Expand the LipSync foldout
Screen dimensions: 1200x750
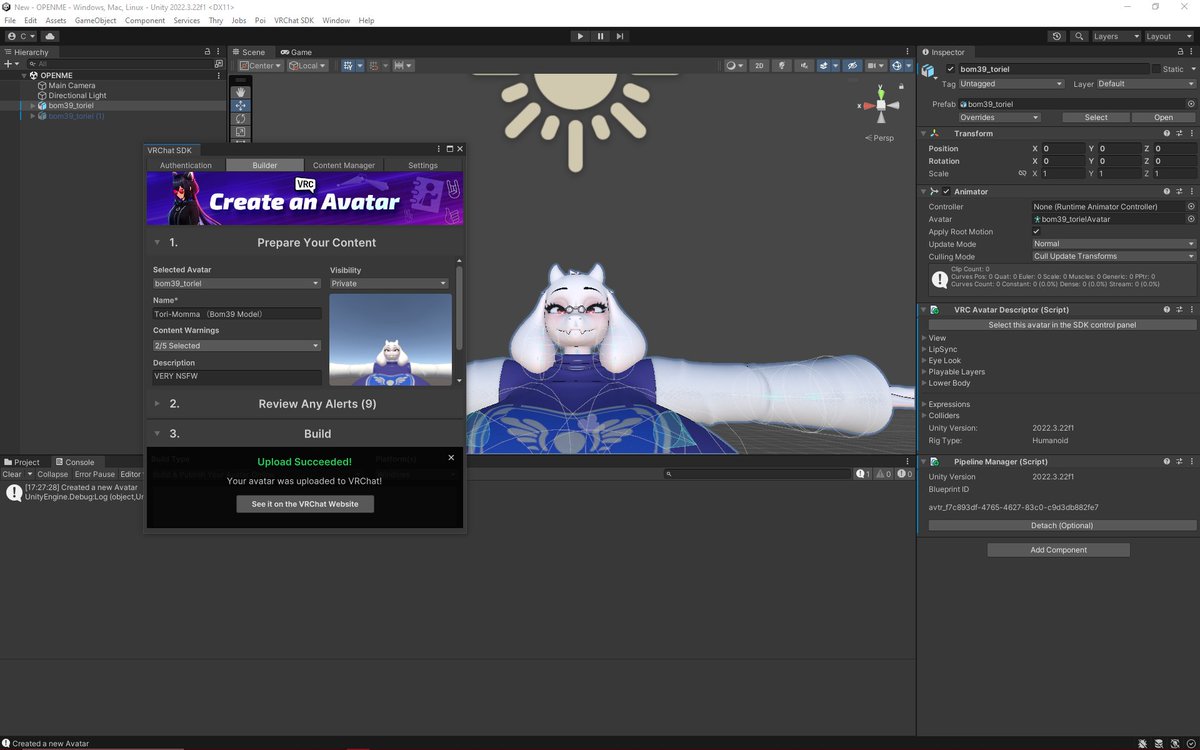tap(924, 349)
